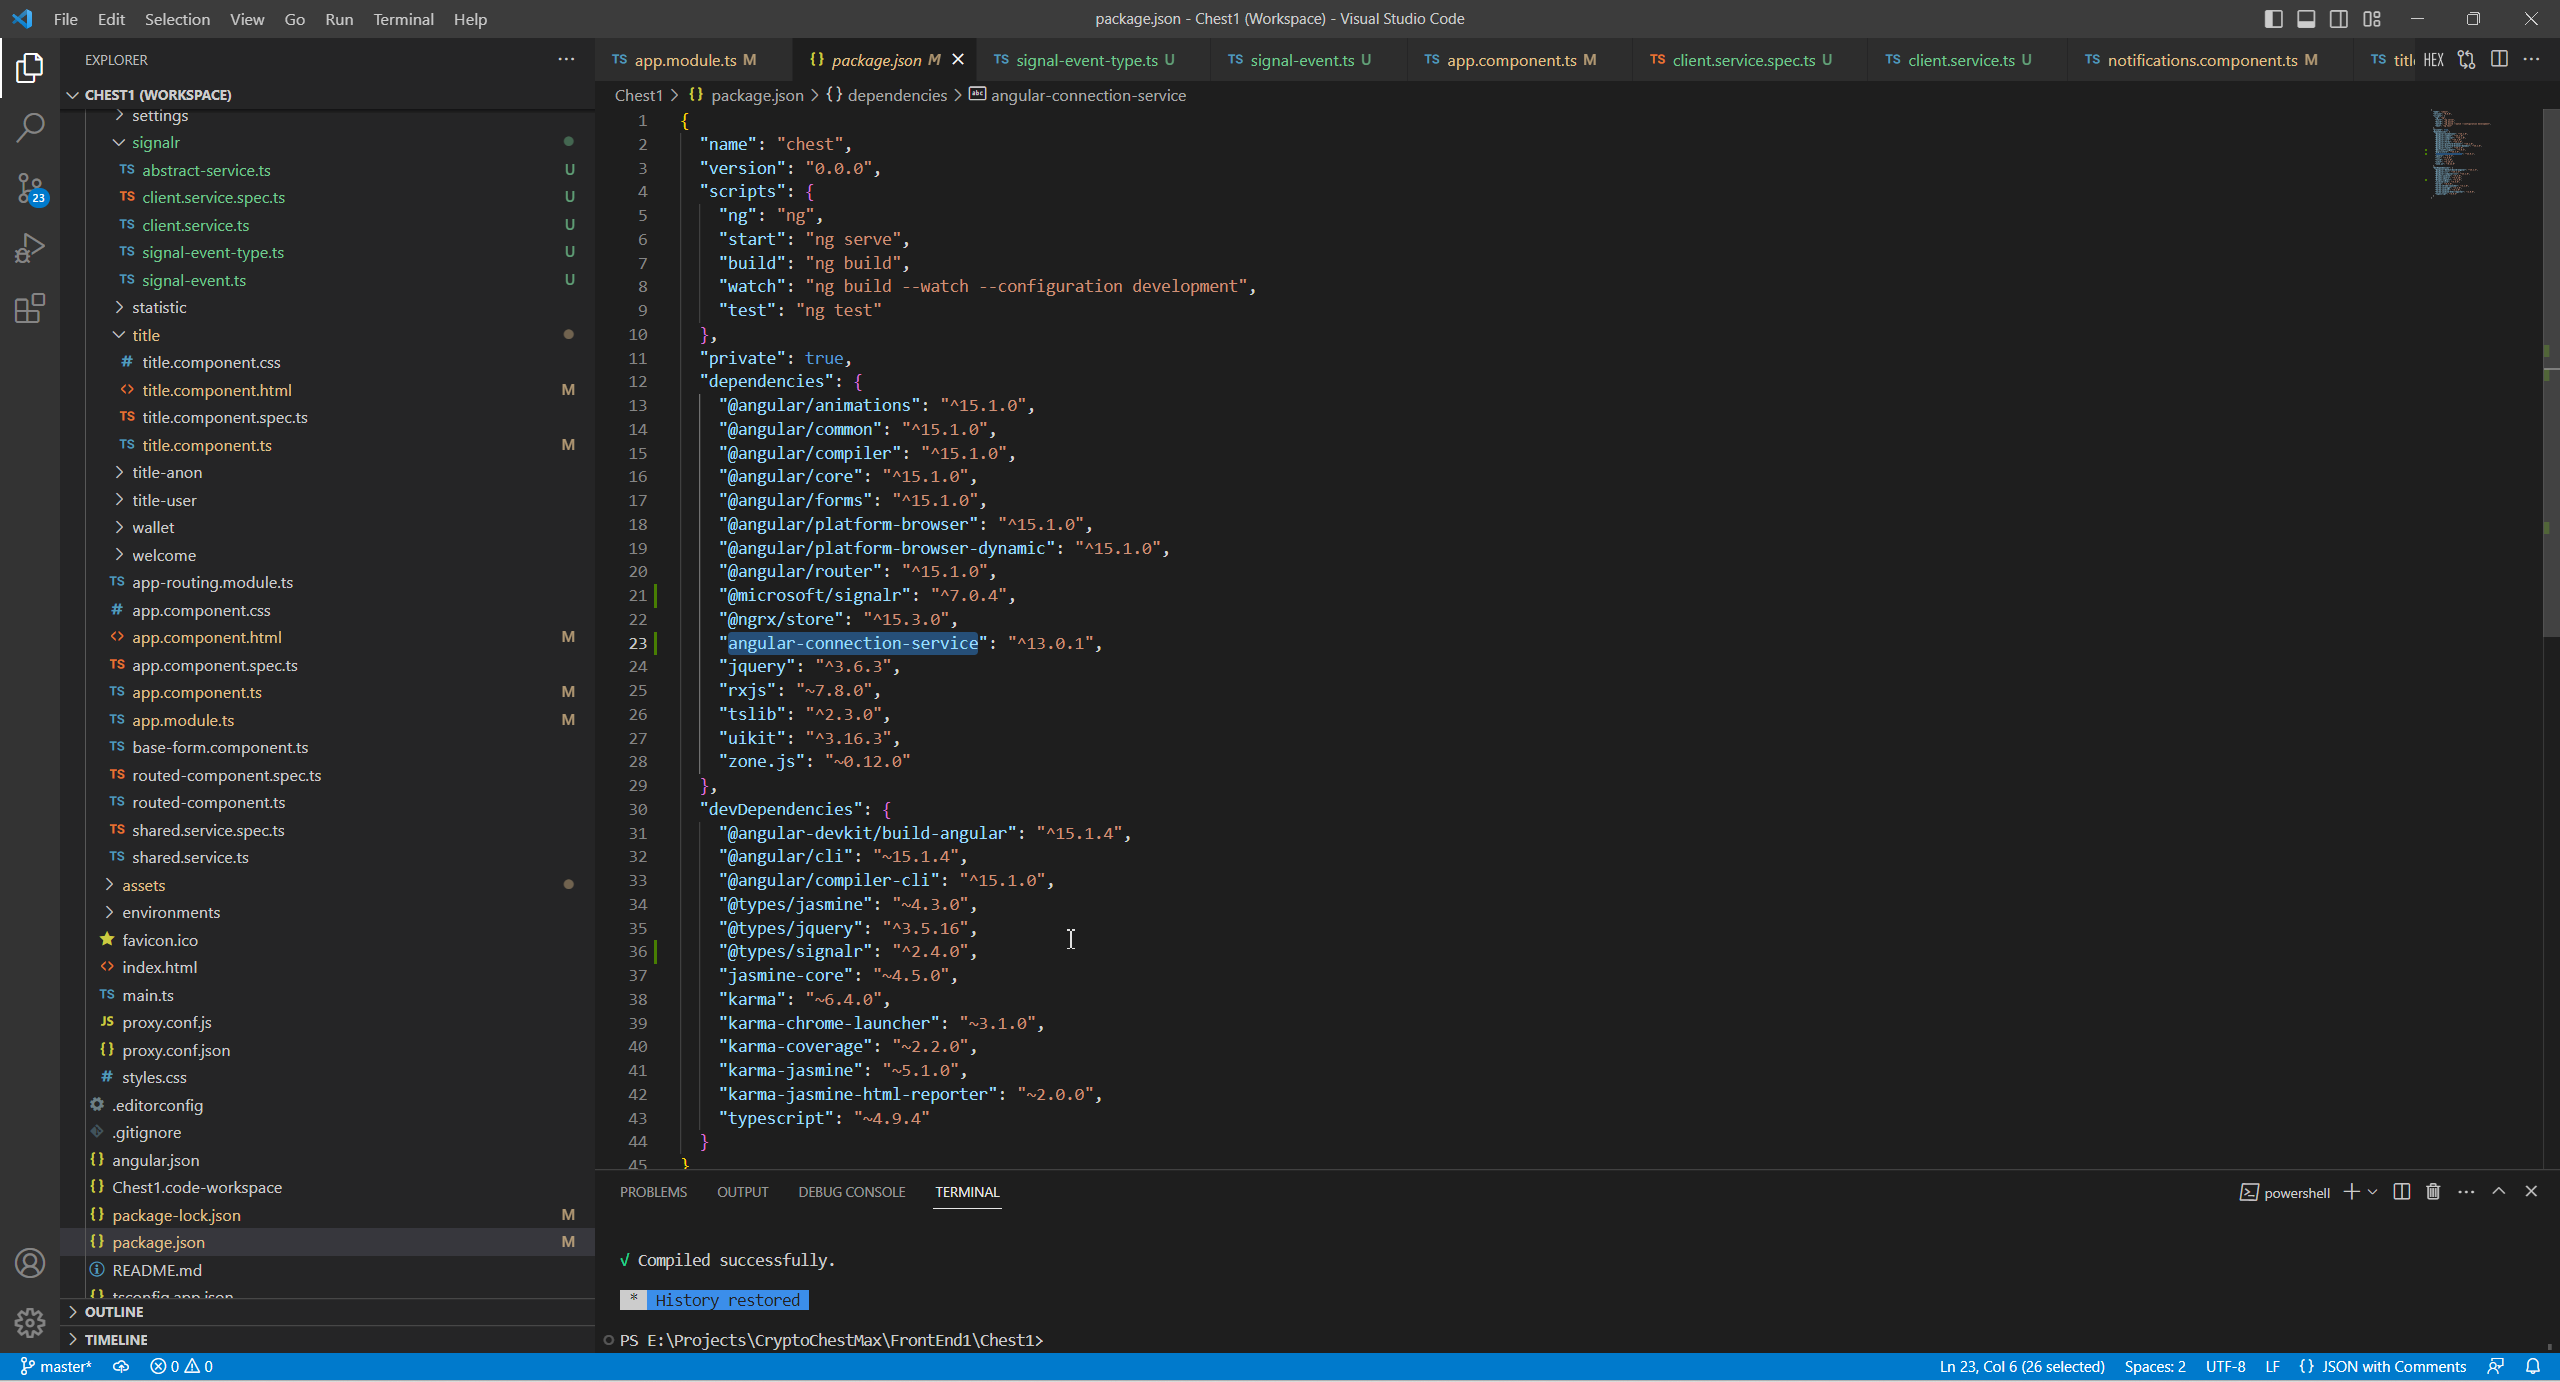Toggle the primary side bar visibility

tap(2273, 19)
